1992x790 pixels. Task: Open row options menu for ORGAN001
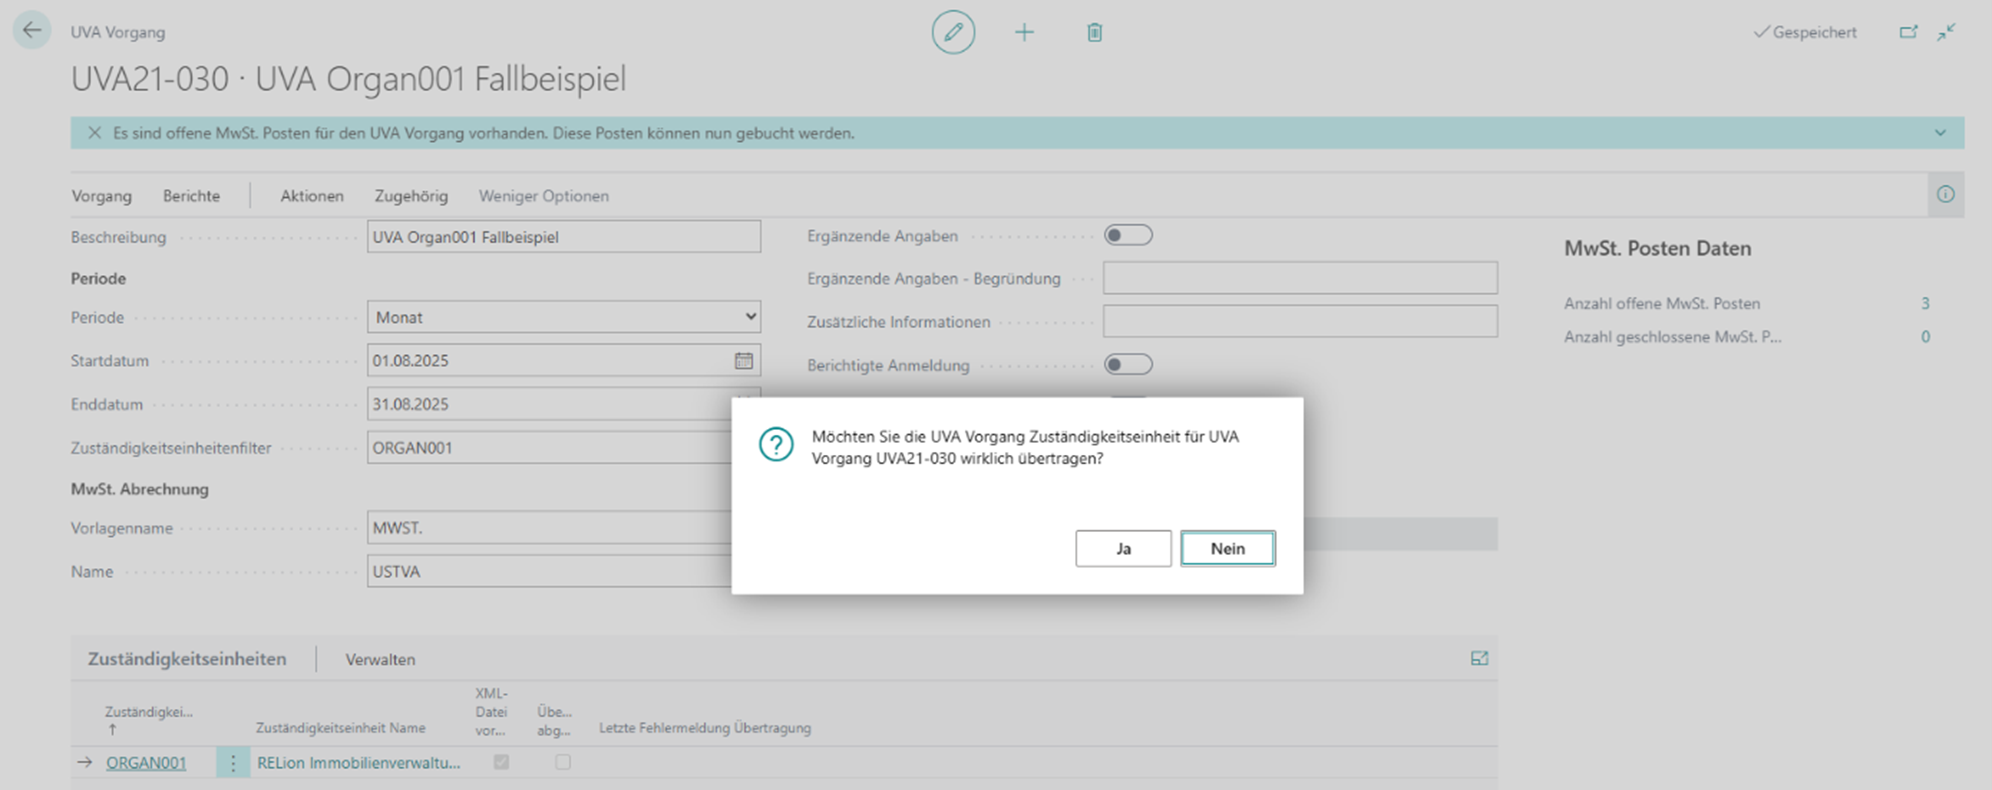pyautogui.click(x=233, y=763)
